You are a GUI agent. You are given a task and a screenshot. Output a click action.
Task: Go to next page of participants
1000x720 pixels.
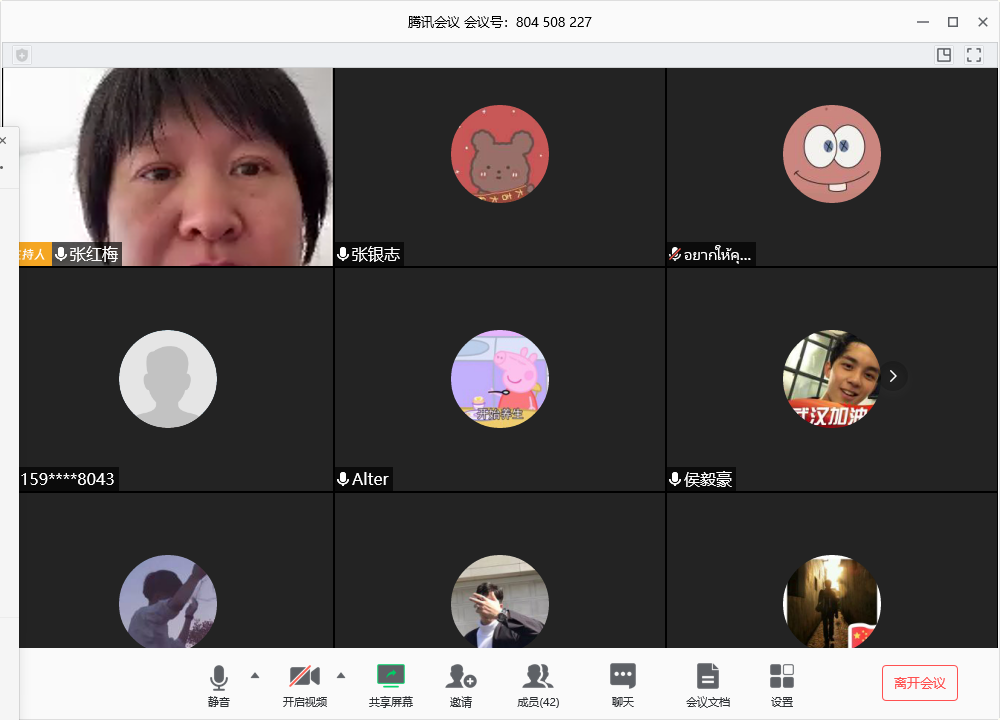(893, 376)
